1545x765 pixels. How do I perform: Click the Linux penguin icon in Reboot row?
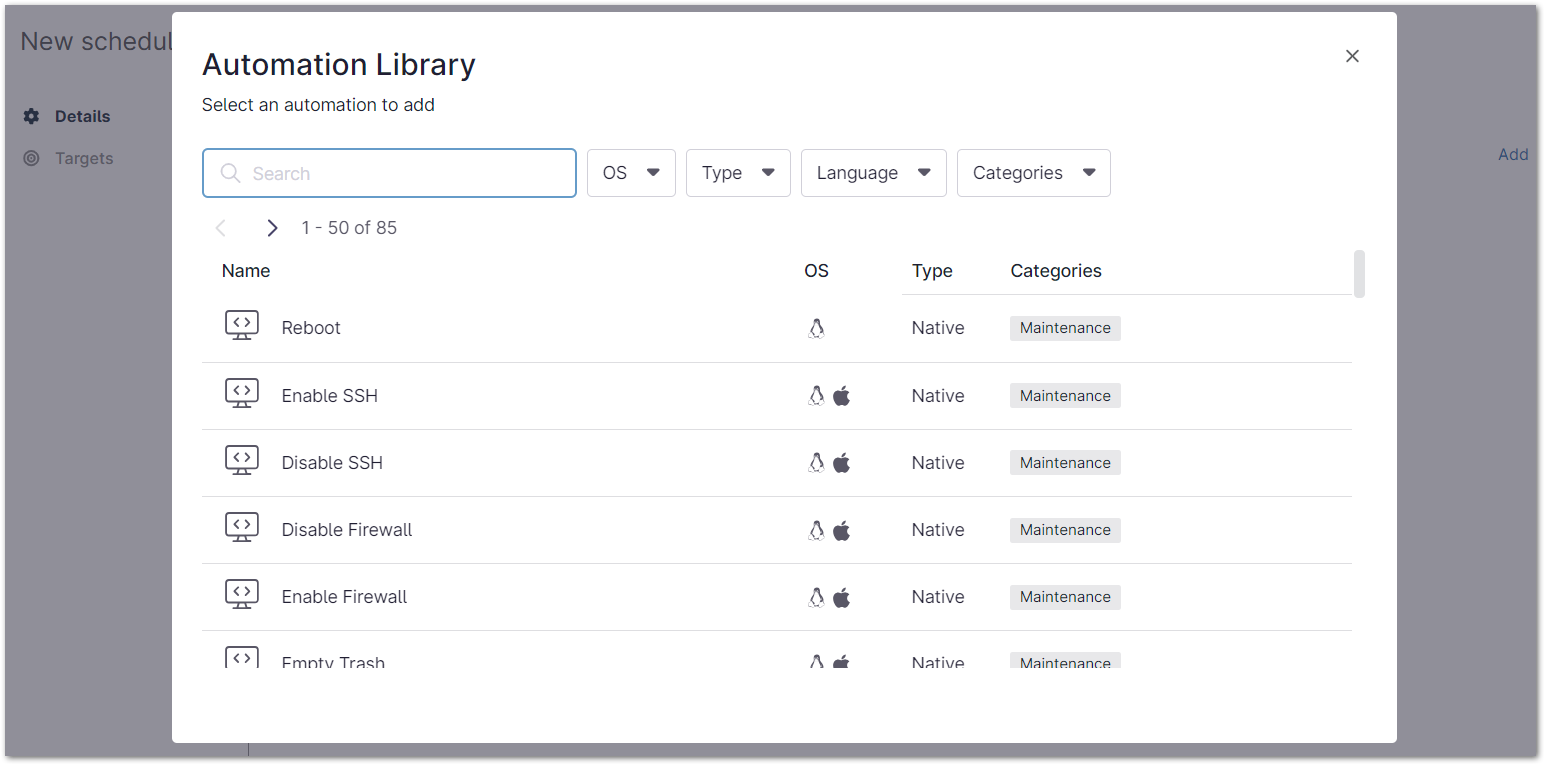(x=816, y=328)
